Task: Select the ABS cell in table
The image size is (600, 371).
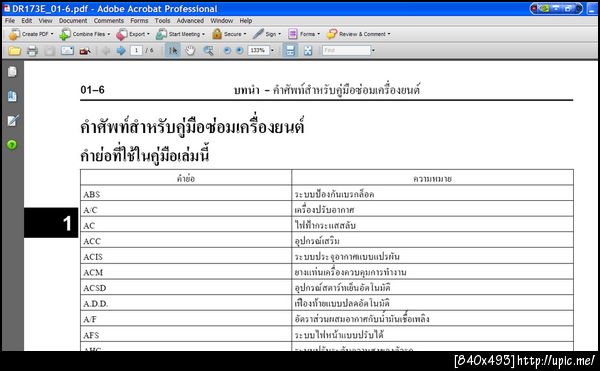Action: coord(186,194)
